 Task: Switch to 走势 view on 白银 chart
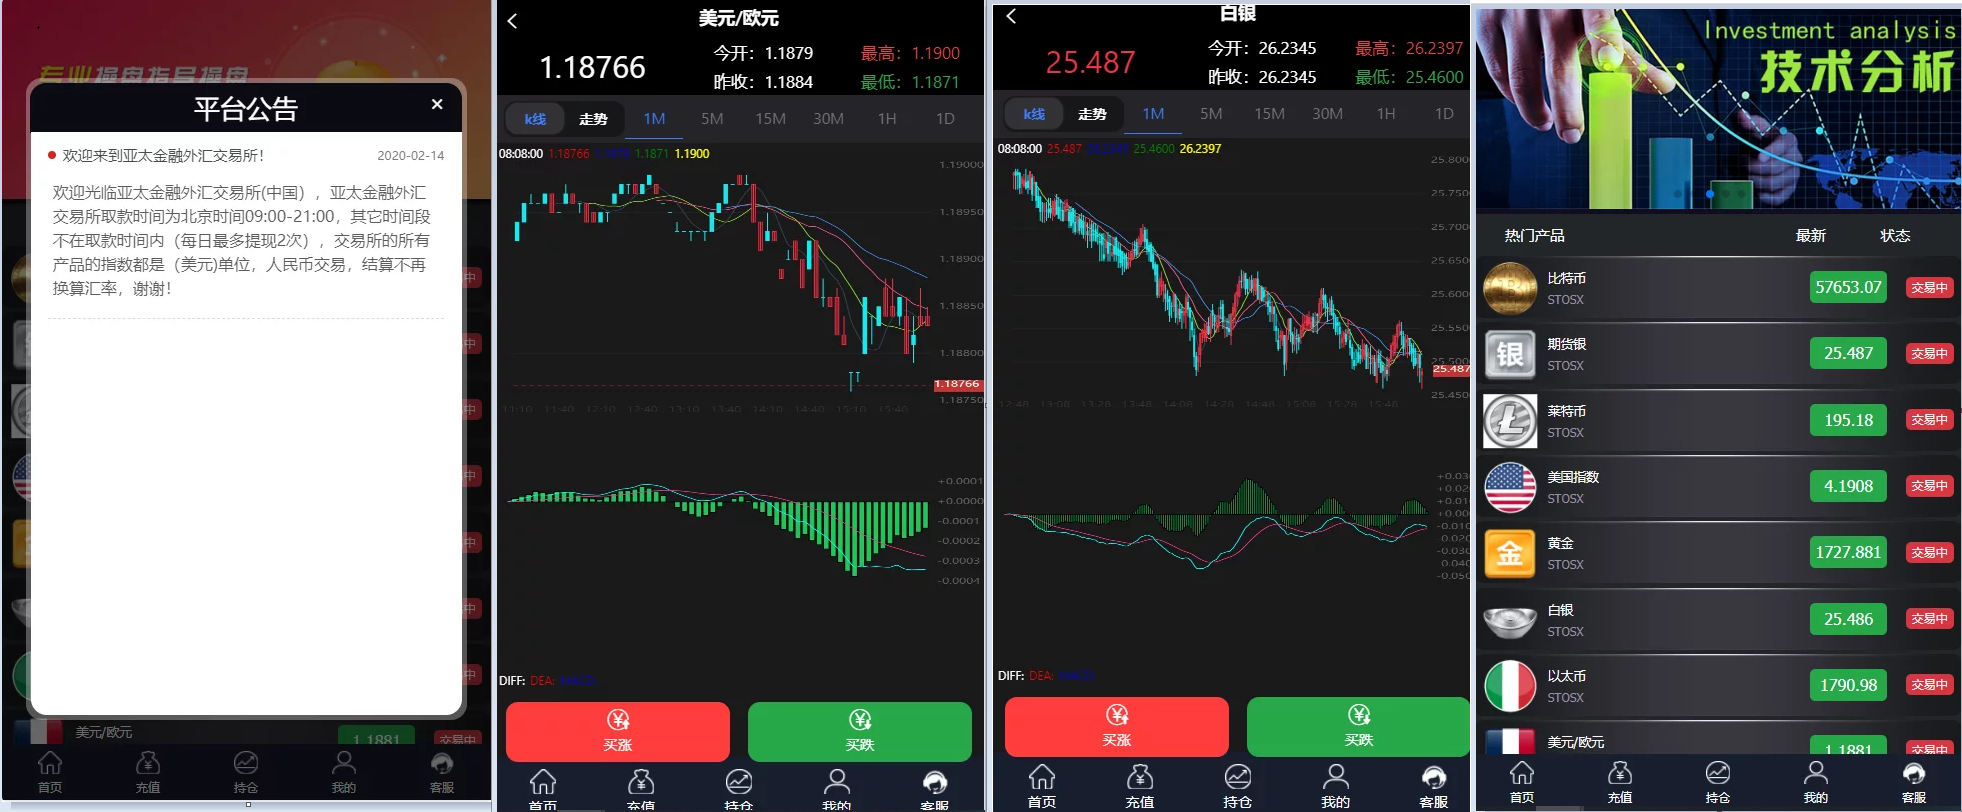(1092, 114)
